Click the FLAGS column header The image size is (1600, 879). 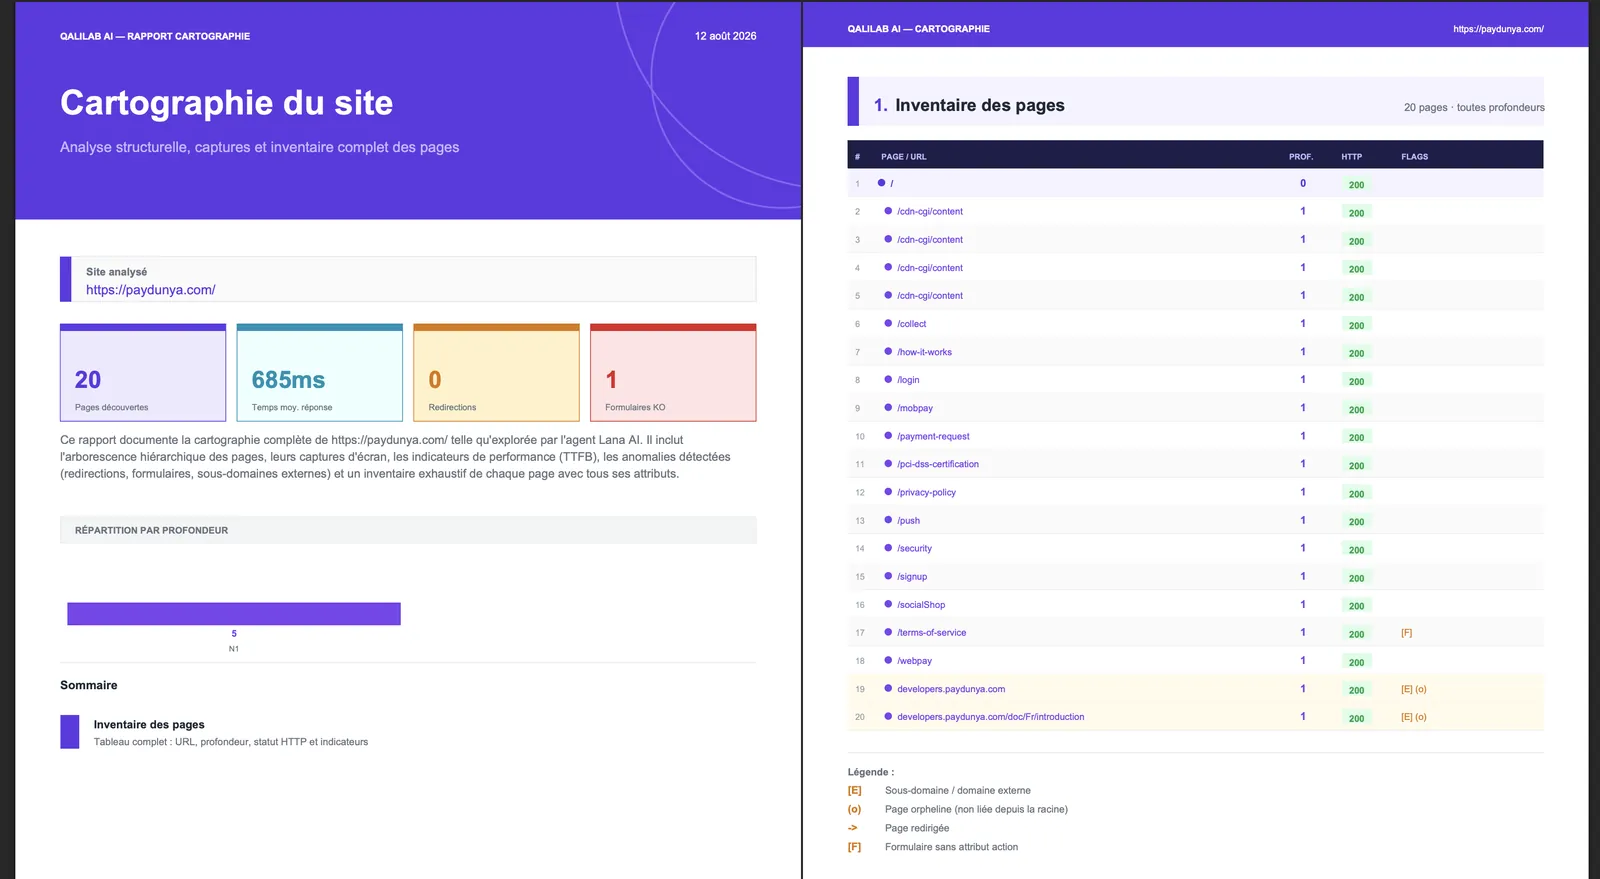tap(1415, 157)
